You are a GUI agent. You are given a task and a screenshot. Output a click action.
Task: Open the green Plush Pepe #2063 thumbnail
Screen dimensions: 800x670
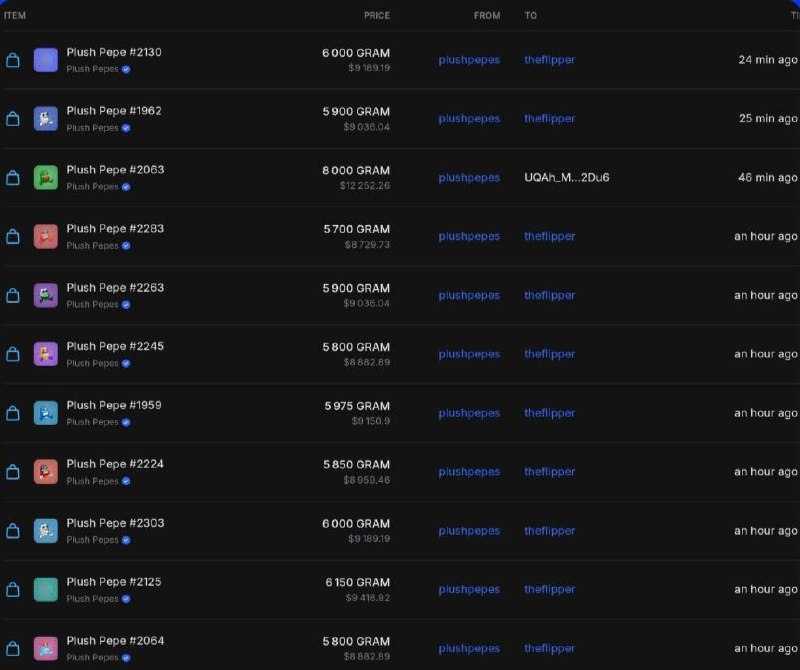(46, 178)
